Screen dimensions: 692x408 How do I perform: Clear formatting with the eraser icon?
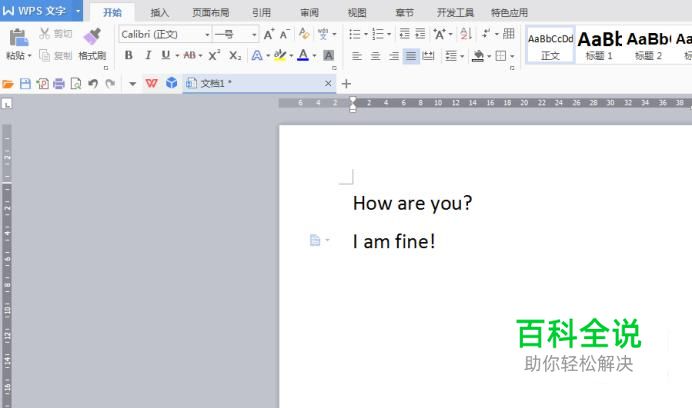(x=304, y=34)
